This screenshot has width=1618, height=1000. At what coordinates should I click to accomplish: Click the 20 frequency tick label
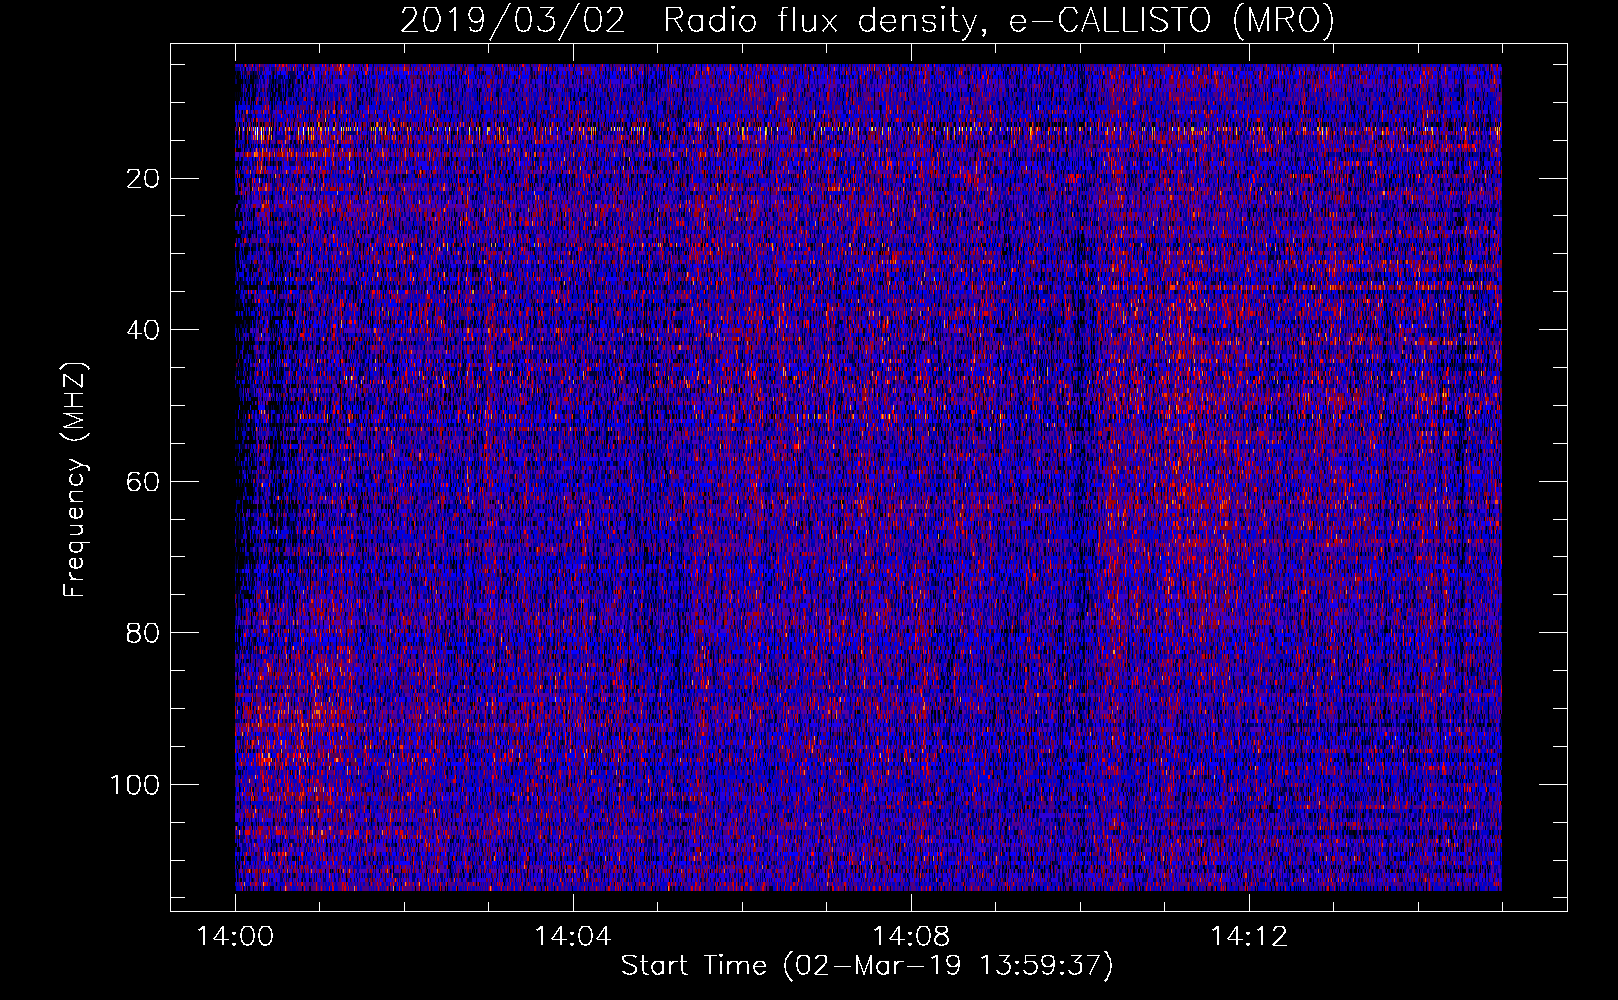pyautogui.click(x=144, y=179)
